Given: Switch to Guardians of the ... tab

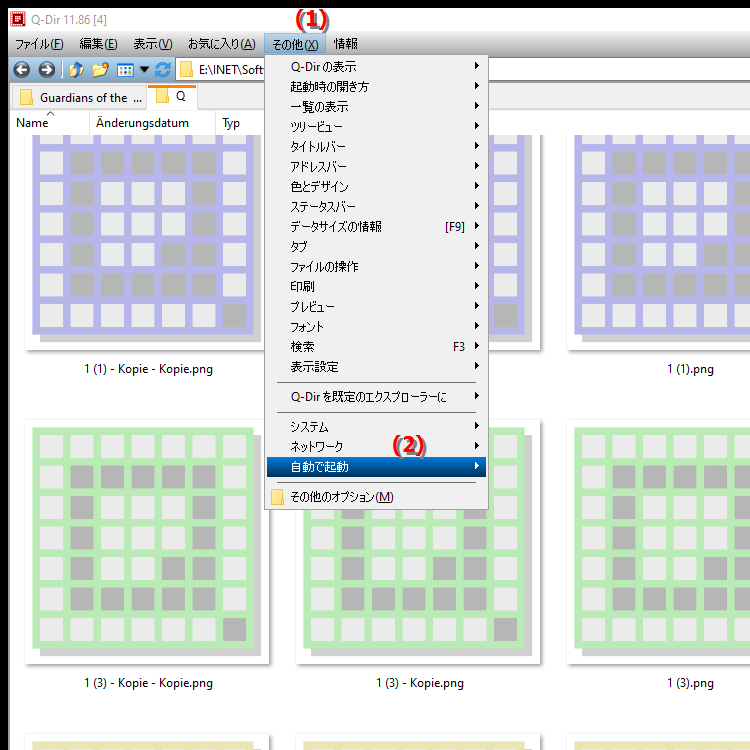Looking at the screenshot, I should [x=79, y=98].
